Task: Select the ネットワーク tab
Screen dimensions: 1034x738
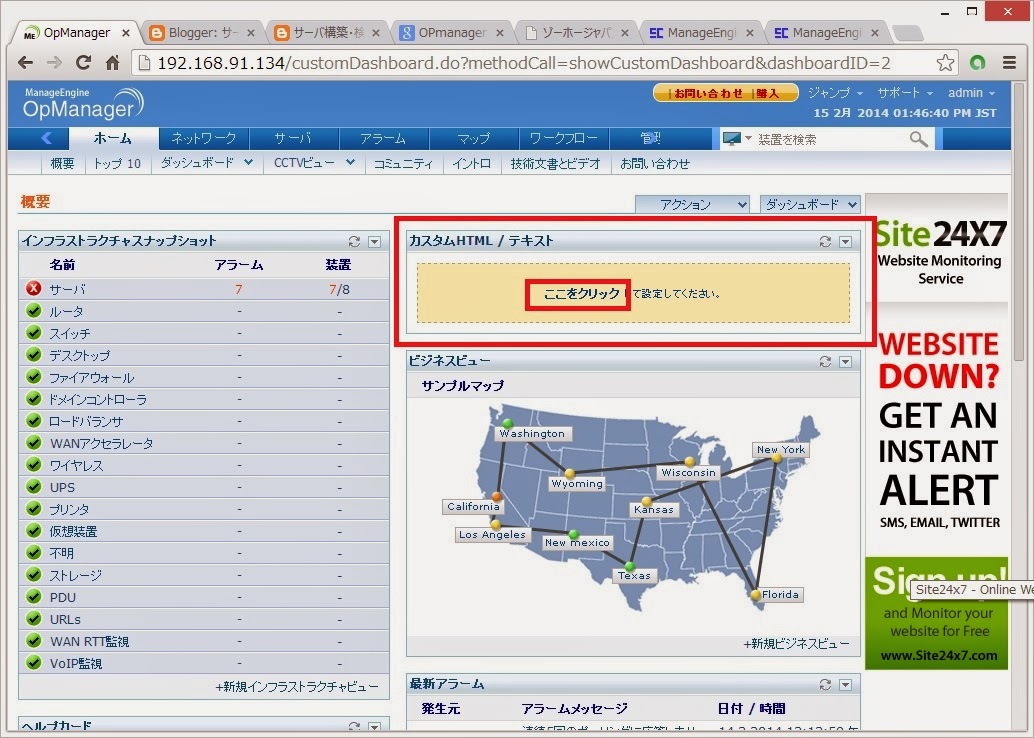Action: tap(204, 138)
